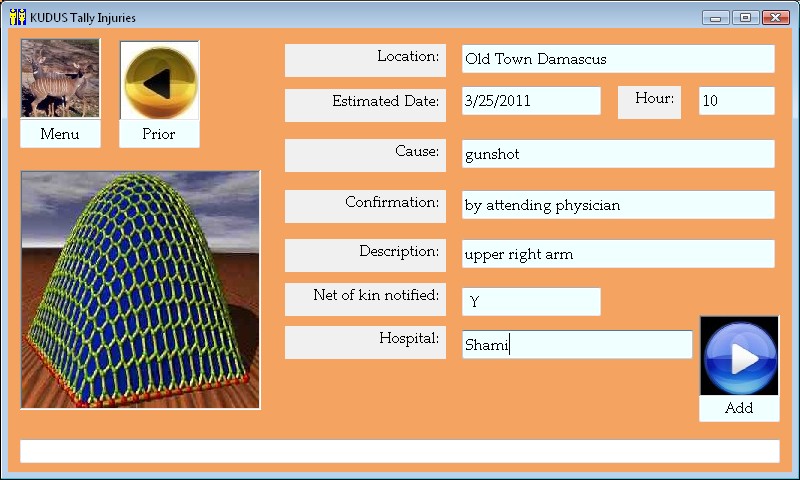Screen dimensions: 800x480
Task: Click the golden back-arrow Prior icon
Action: (160, 80)
